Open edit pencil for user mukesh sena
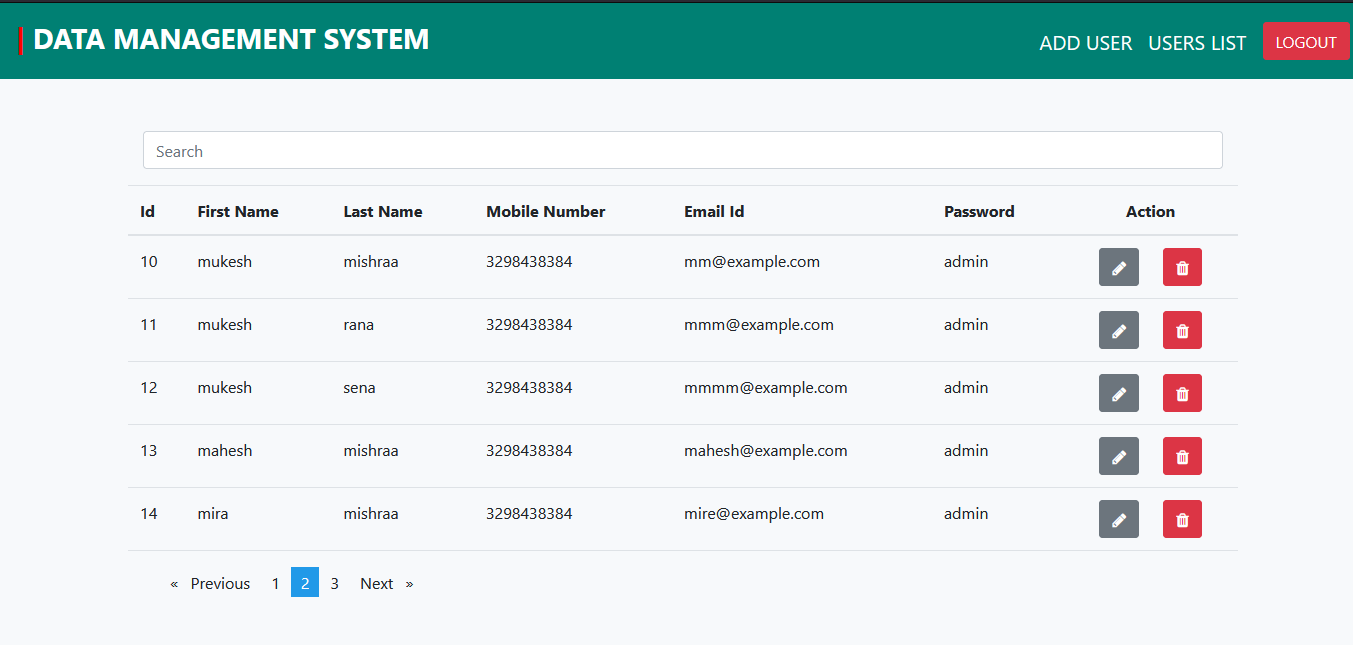The height and width of the screenshot is (645, 1353). click(x=1118, y=393)
